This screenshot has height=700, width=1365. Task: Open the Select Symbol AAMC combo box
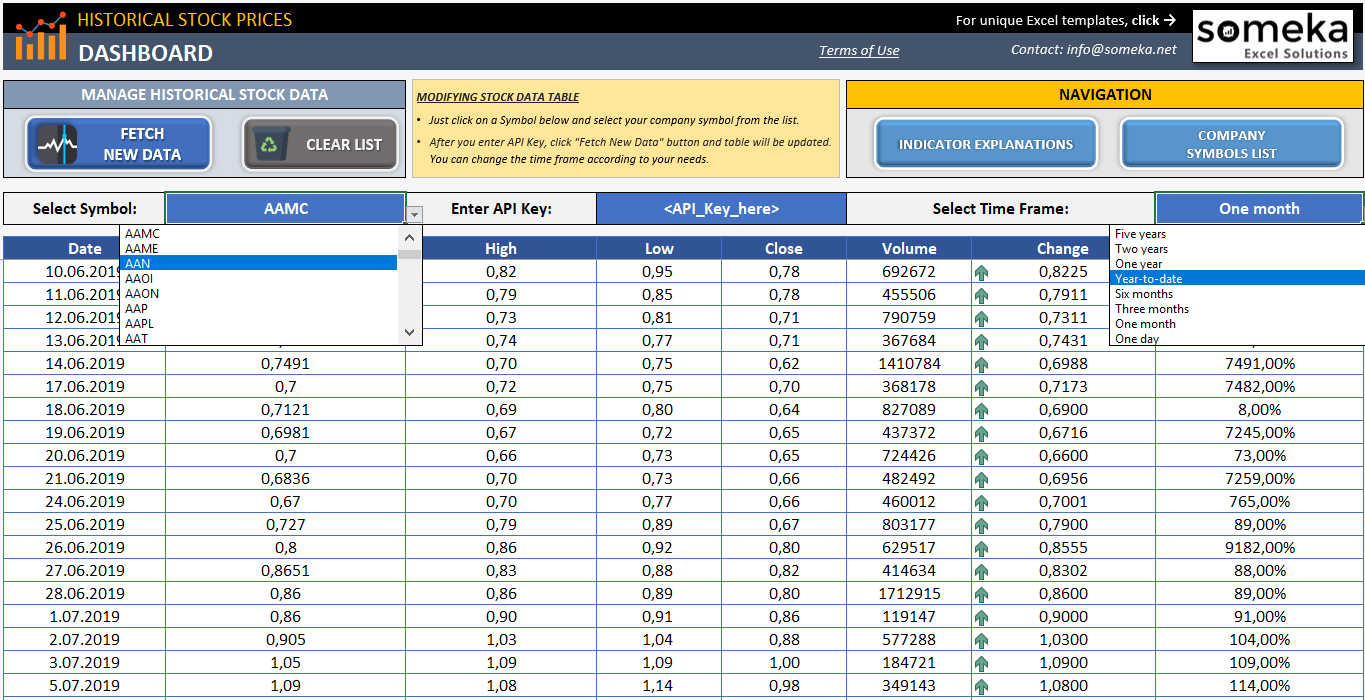[x=286, y=209]
